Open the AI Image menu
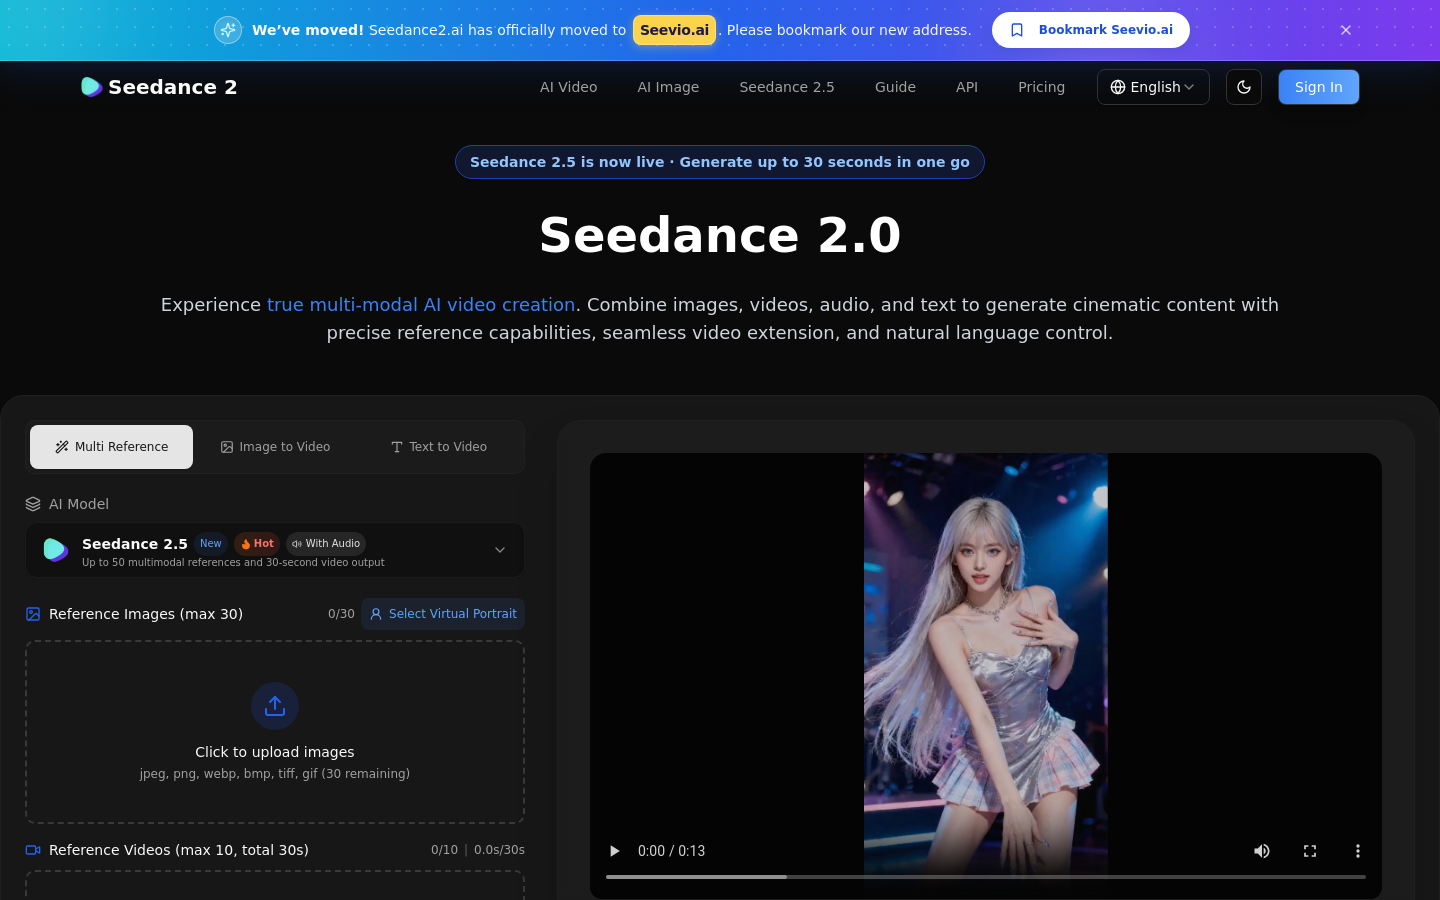 (x=668, y=87)
